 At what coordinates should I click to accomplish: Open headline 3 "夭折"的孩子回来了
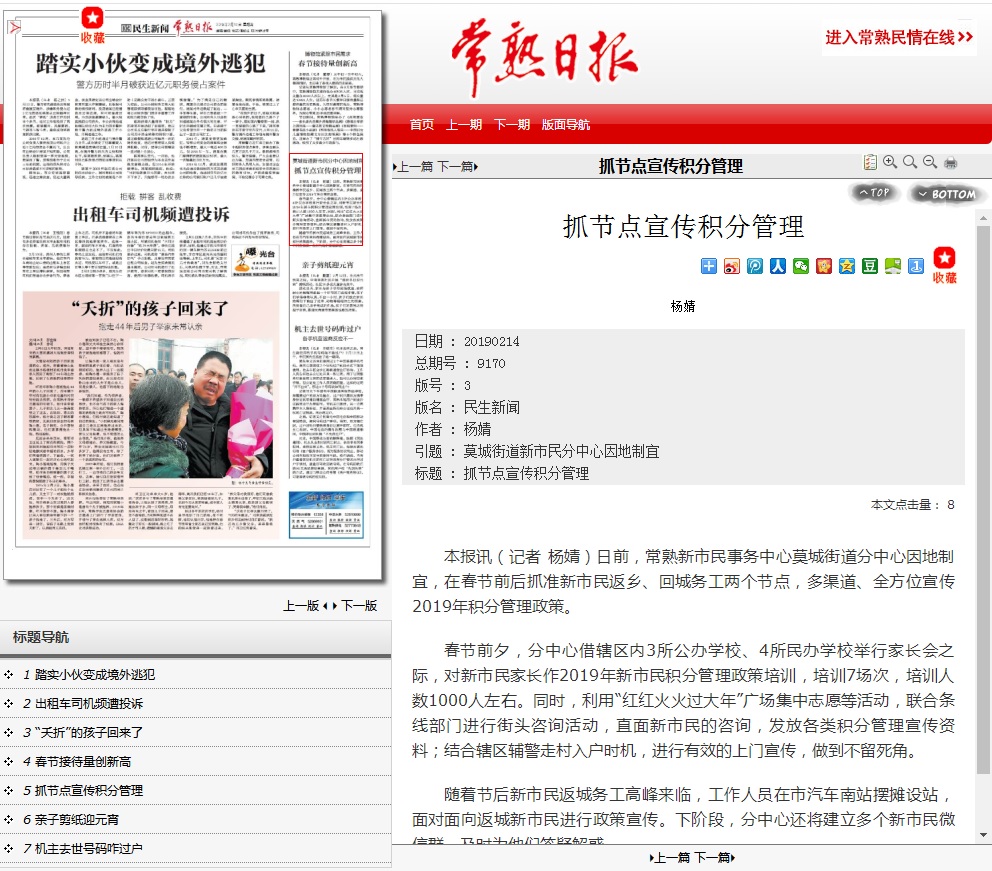tap(89, 732)
